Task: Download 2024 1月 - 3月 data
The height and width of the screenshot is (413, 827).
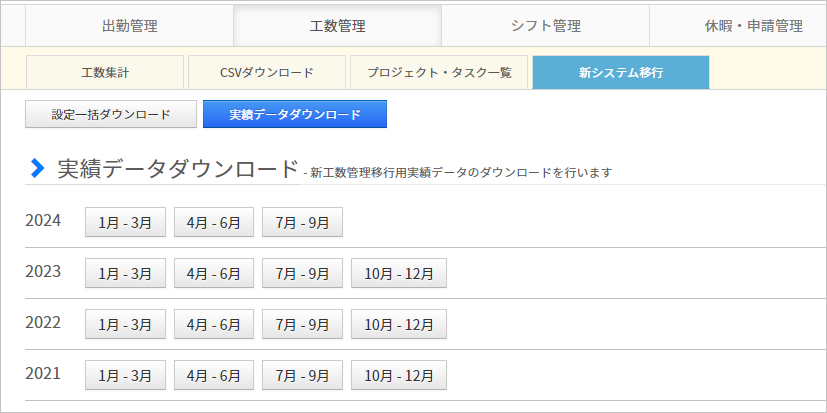Action: (126, 222)
